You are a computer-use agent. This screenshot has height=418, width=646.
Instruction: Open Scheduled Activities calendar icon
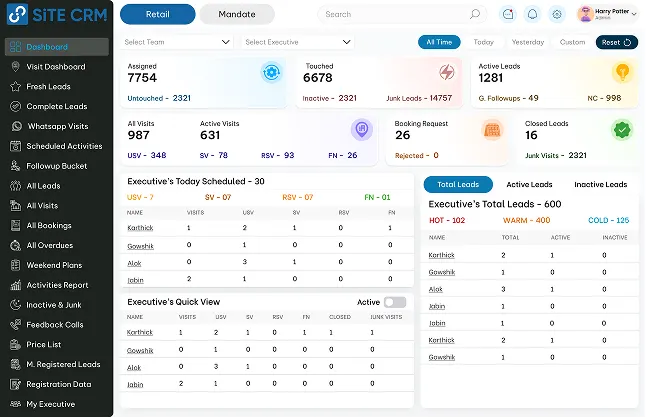[15, 146]
